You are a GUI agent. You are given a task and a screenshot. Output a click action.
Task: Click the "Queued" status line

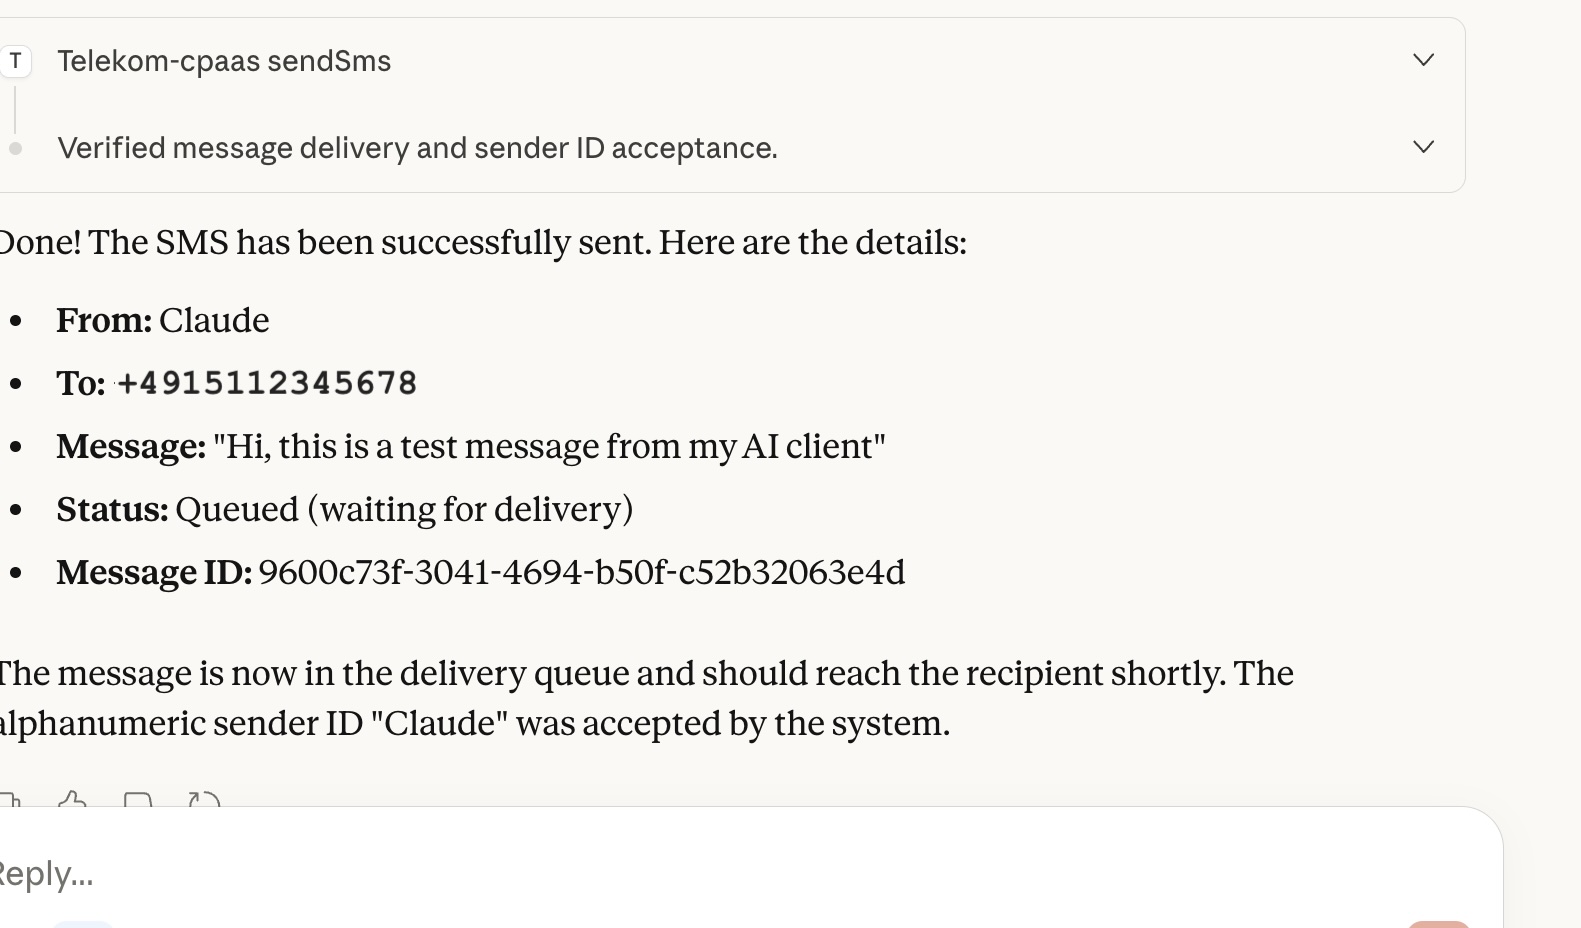click(404, 509)
